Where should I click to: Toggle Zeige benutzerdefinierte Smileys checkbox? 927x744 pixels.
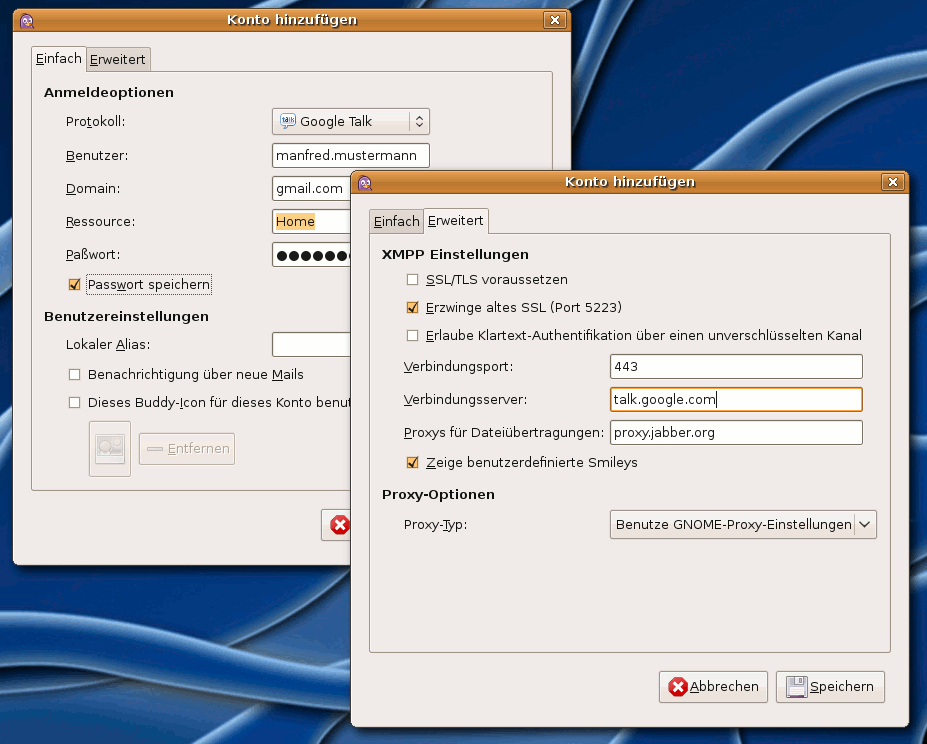coord(412,463)
